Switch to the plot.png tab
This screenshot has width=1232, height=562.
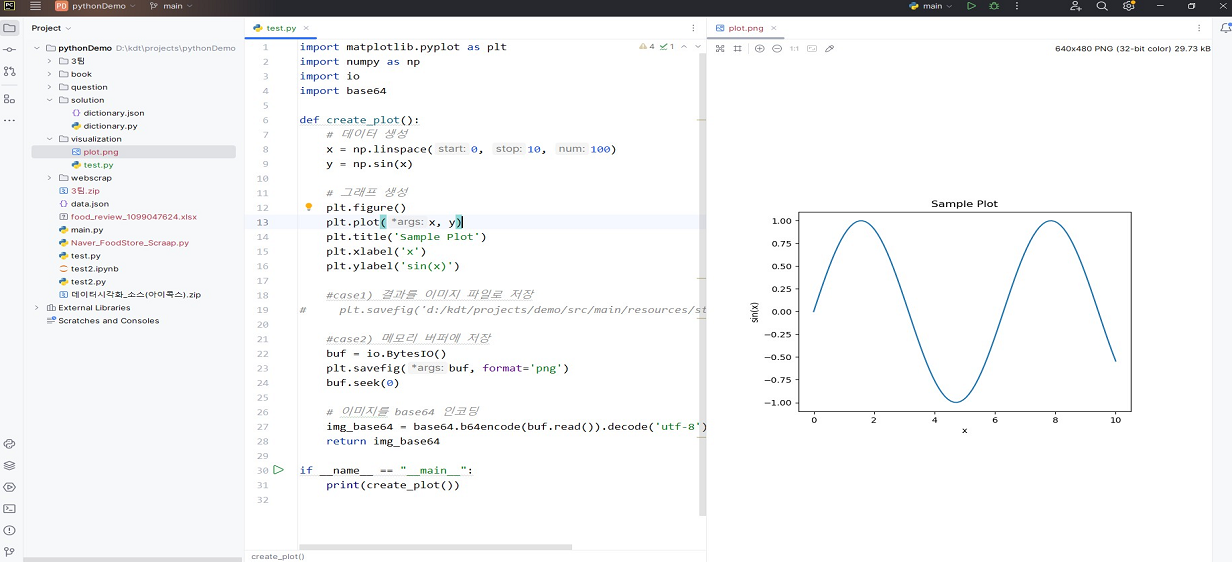[x=745, y=28]
